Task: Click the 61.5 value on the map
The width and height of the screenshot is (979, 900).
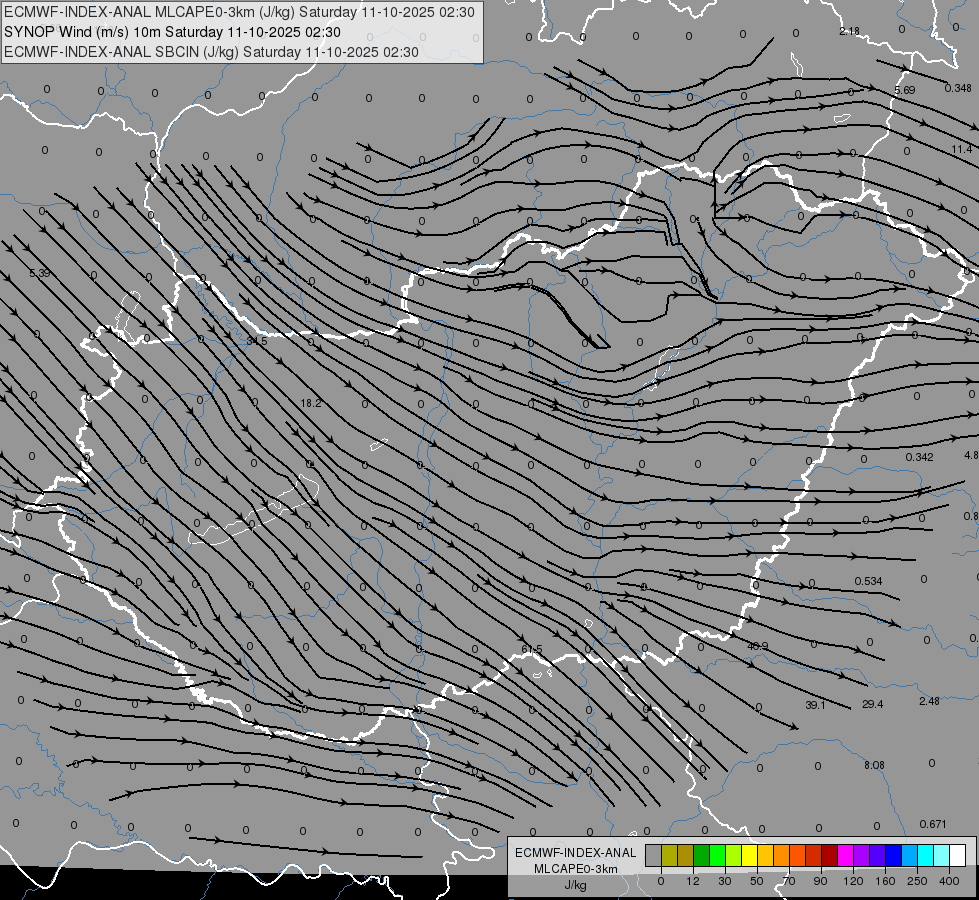Action: pos(532,650)
